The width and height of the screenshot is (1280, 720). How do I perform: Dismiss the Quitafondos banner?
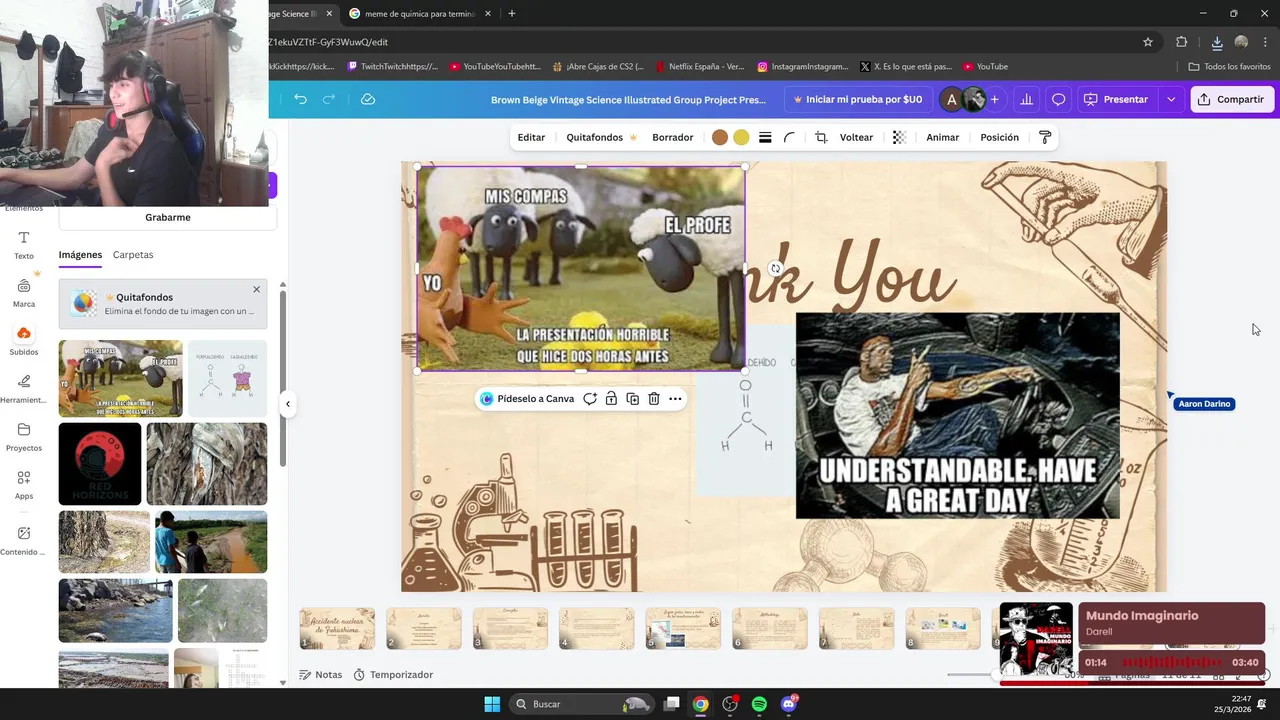click(x=256, y=290)
